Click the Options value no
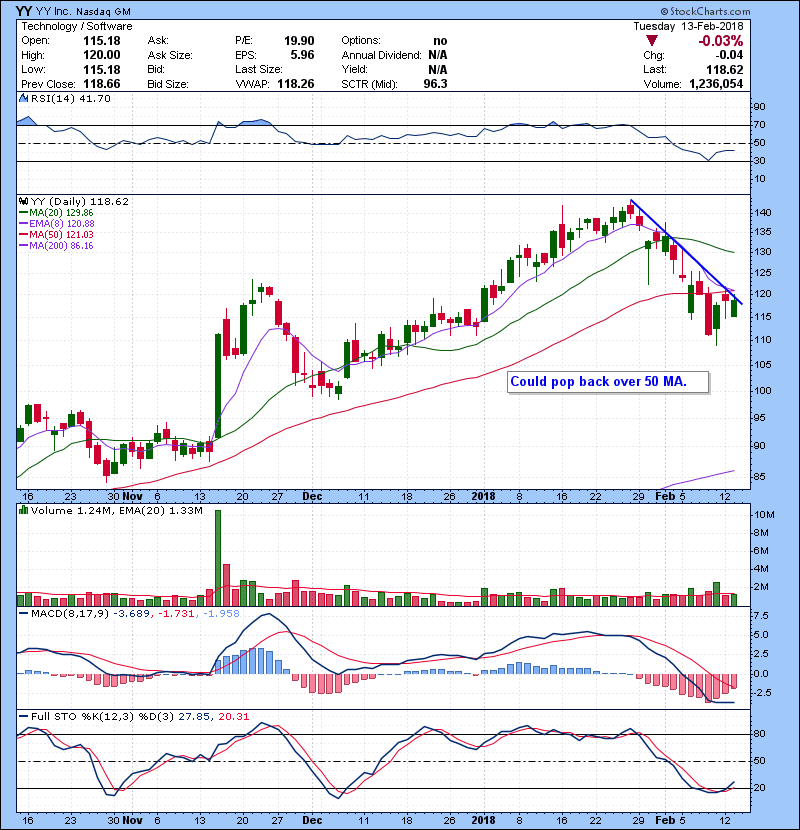The height and width of the screenshot is (830, 800). click(x=440, y=41)
